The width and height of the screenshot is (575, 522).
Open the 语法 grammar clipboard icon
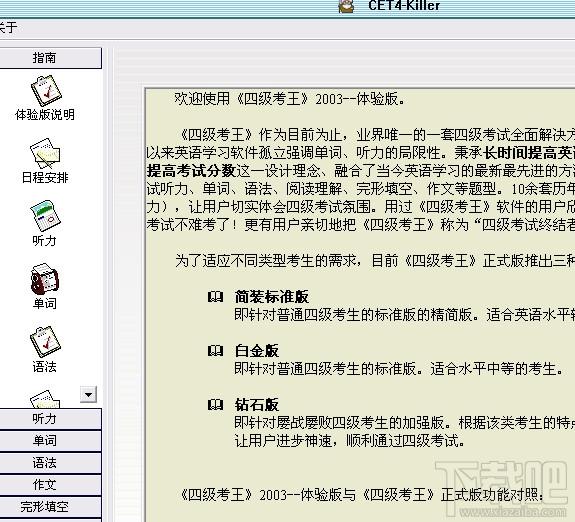coord(45,342)
